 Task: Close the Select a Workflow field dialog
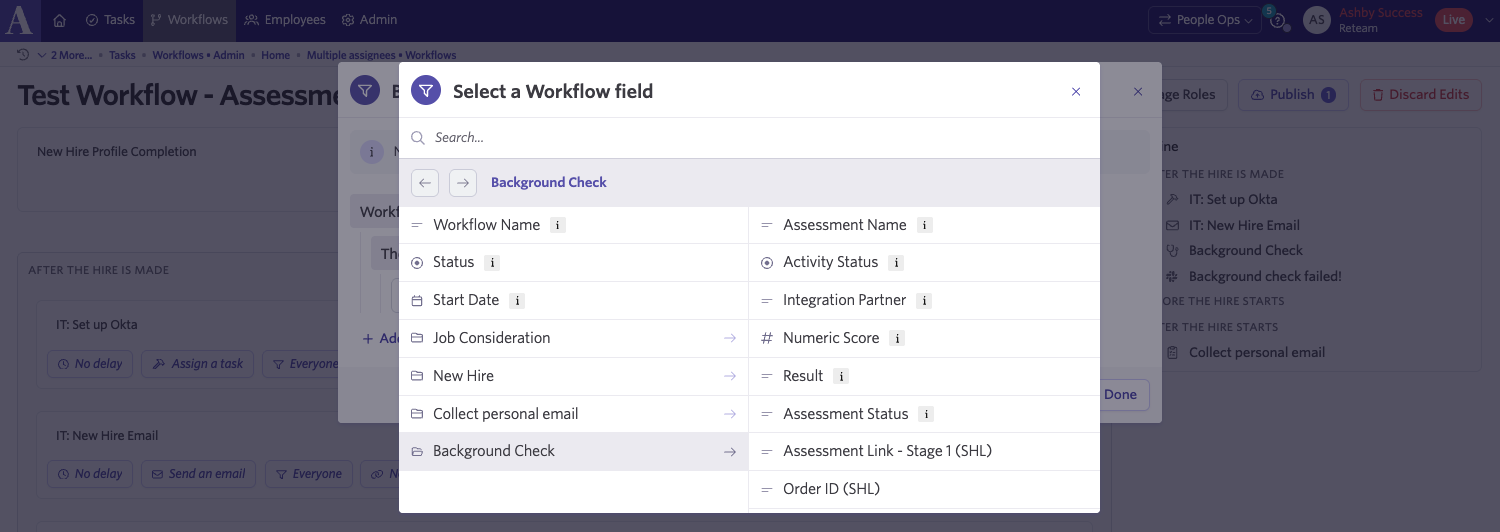(x=1076, y=91)
